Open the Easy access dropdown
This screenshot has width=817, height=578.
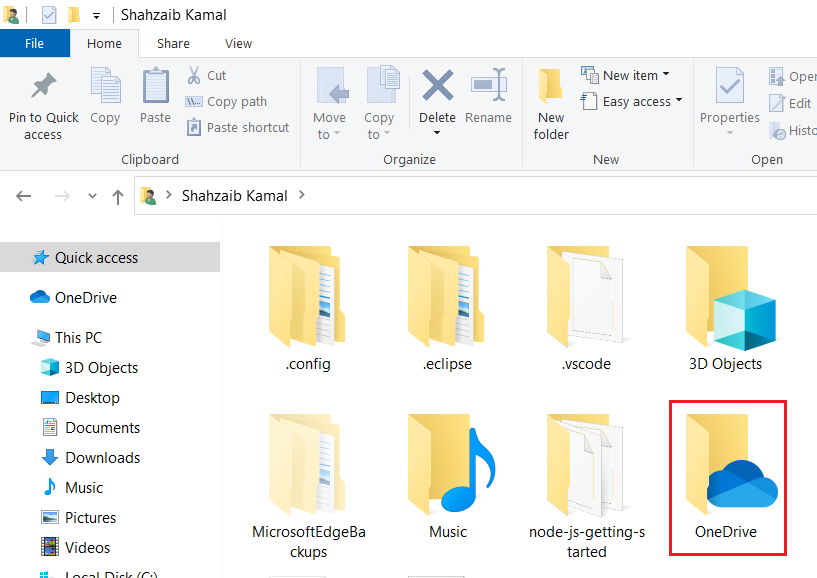[x=631, y=101]
